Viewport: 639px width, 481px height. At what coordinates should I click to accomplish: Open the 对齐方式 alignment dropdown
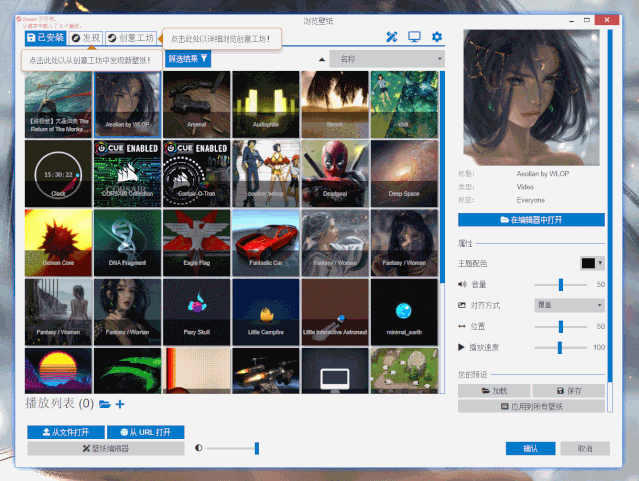(x=569, y=305)
